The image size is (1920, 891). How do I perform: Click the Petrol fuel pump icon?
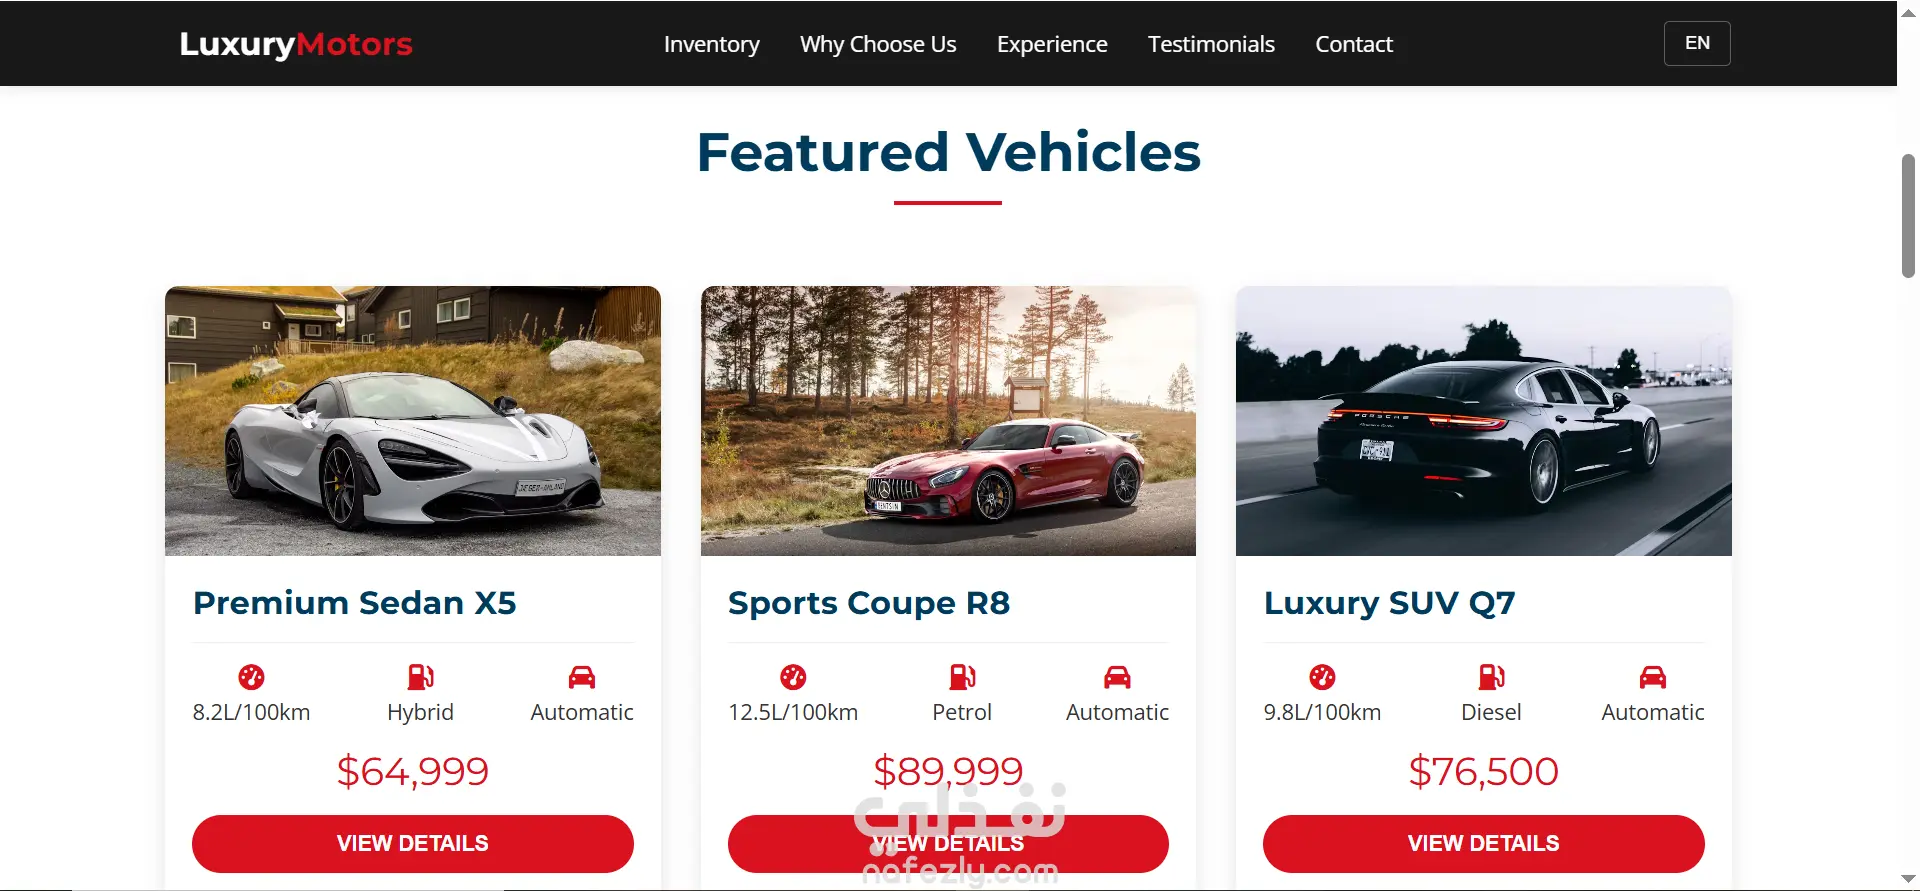click(962, 677)
